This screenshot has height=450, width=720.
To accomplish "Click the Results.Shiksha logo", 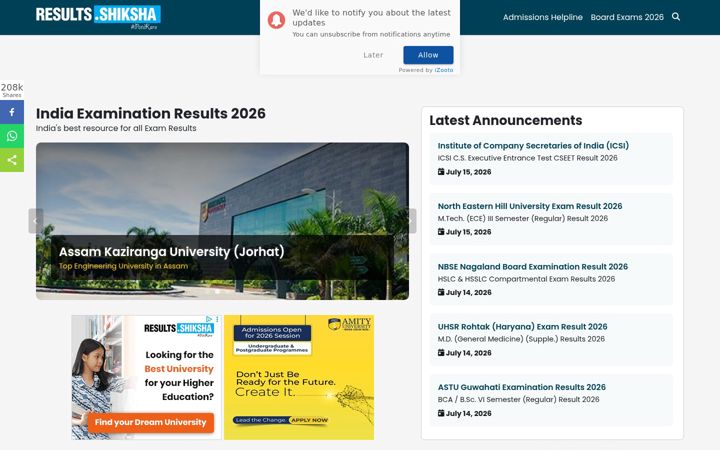I will tap(98, 17).
